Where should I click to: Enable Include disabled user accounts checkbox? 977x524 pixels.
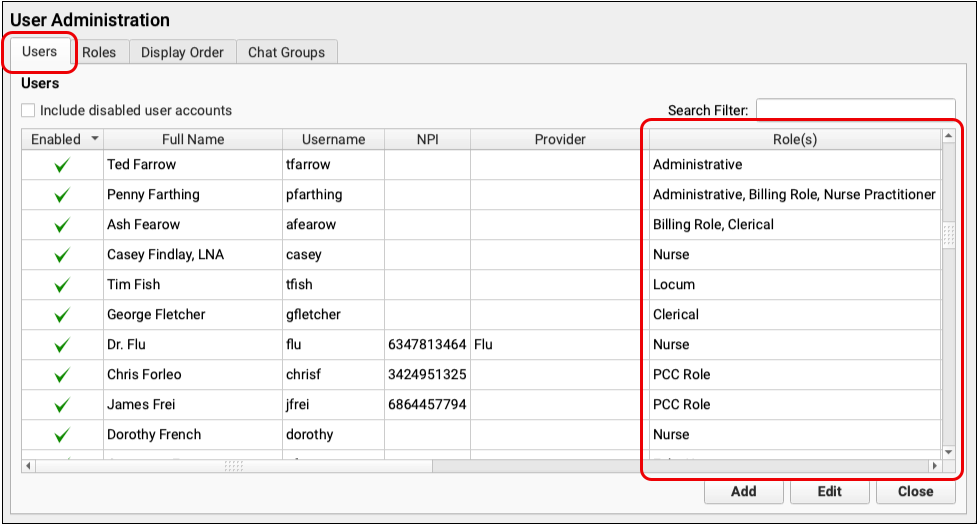click(x=29, y=111)
